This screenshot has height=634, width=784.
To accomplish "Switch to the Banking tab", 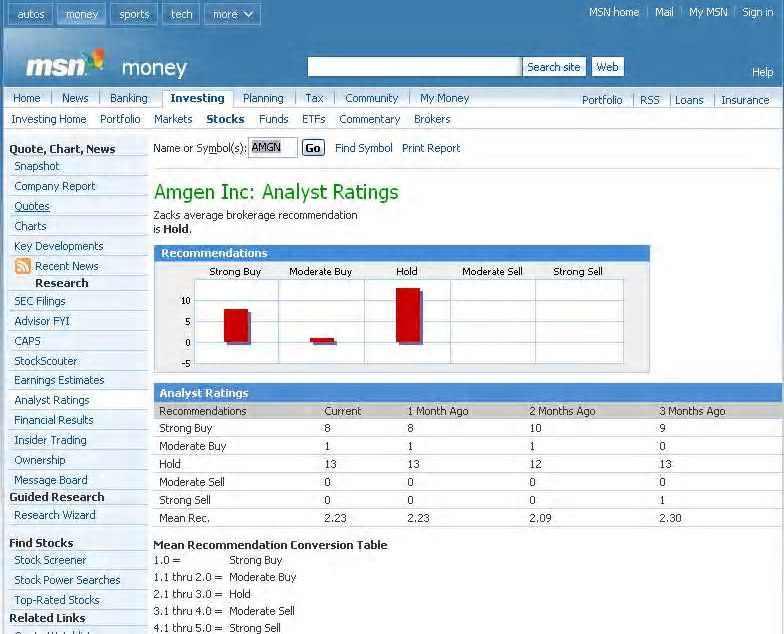I will pos(128,98).
